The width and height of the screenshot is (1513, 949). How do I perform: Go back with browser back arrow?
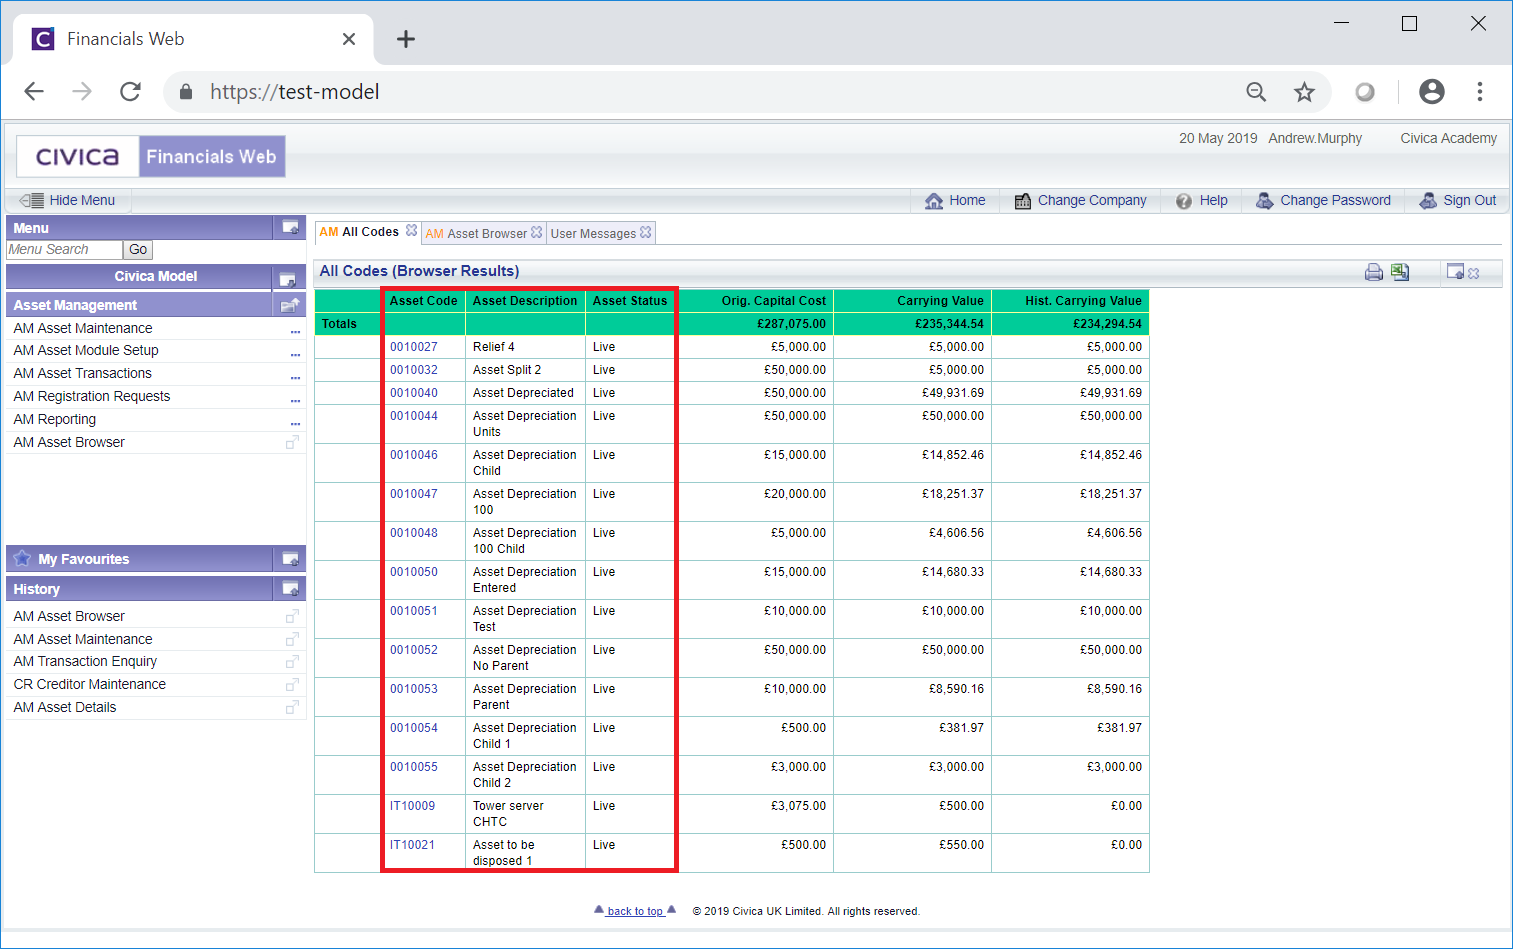click(x=34, y=92)
